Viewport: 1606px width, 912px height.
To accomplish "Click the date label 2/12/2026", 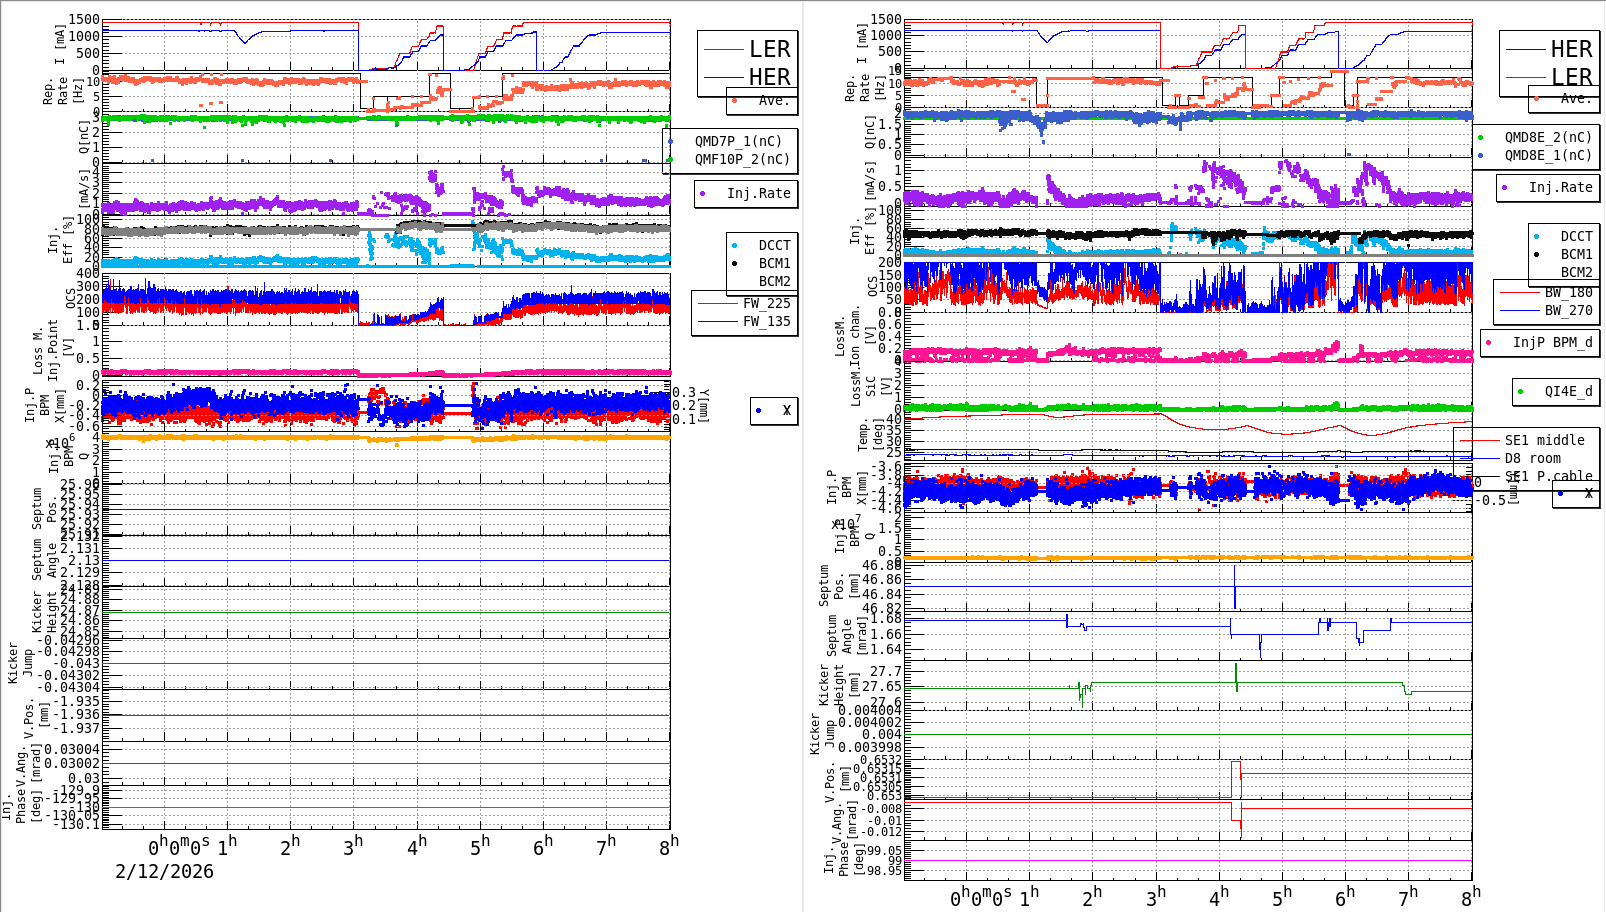I will pos(164,871).
